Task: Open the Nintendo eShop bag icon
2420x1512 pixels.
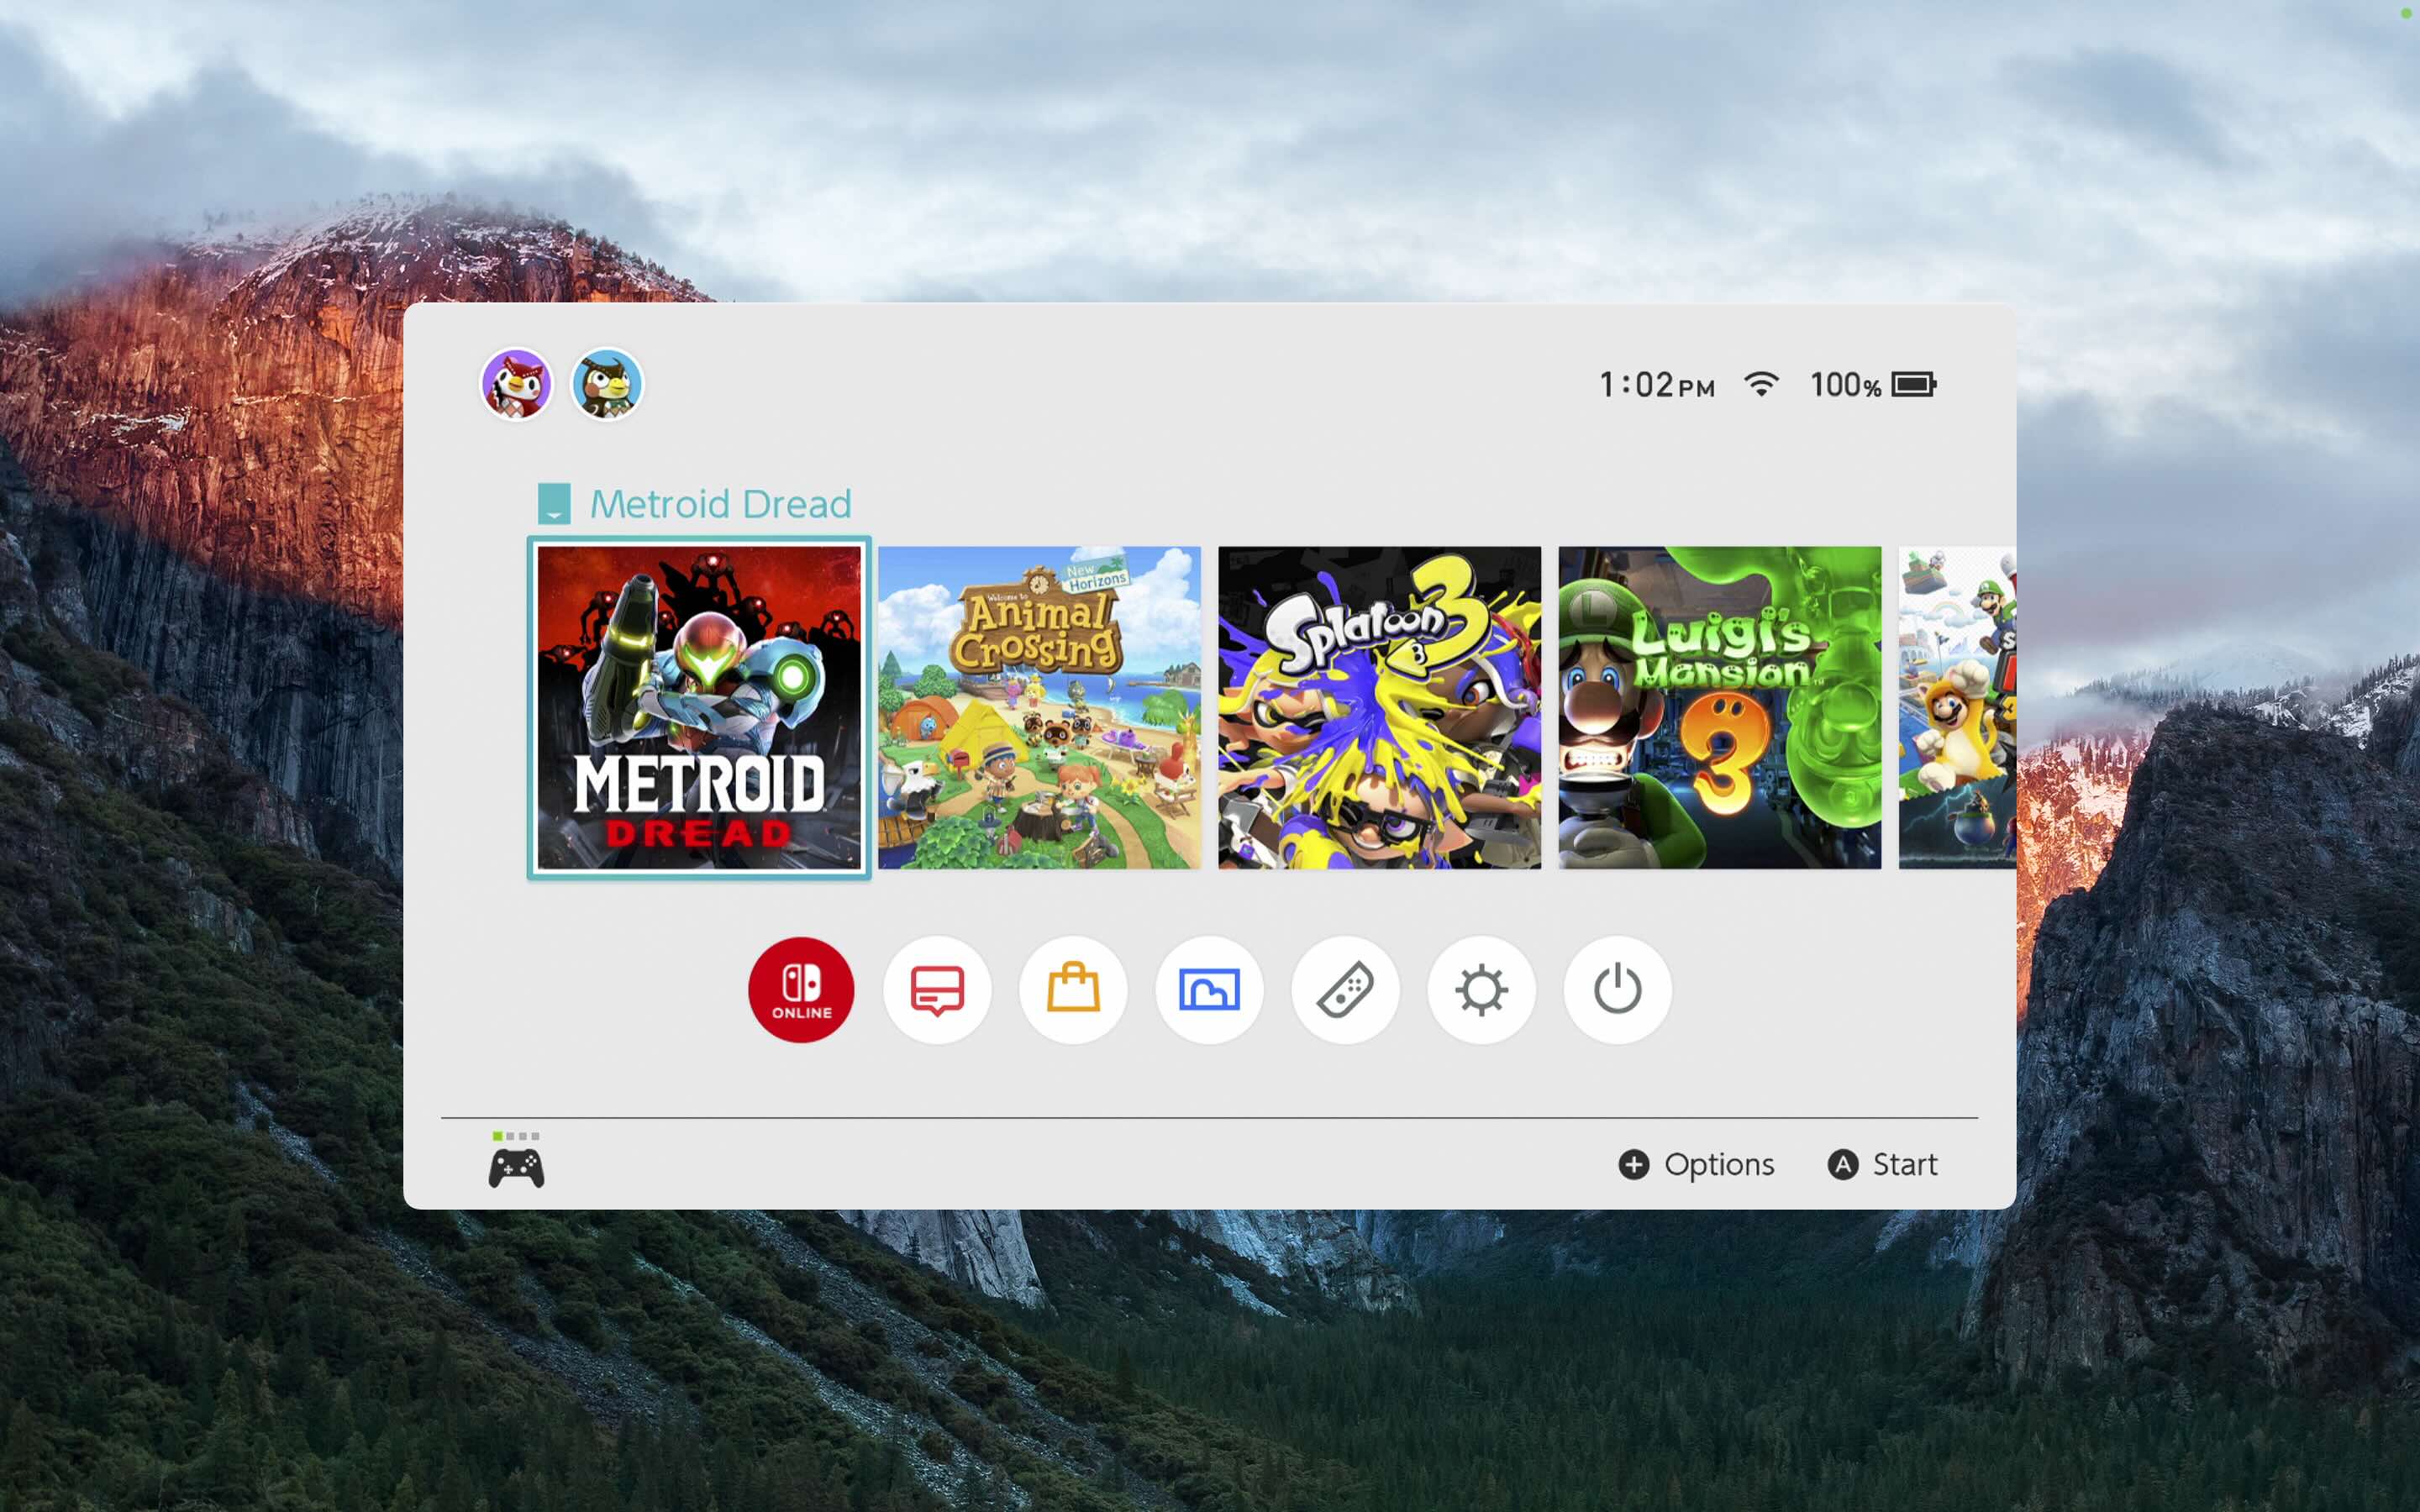Action: 1073,989
